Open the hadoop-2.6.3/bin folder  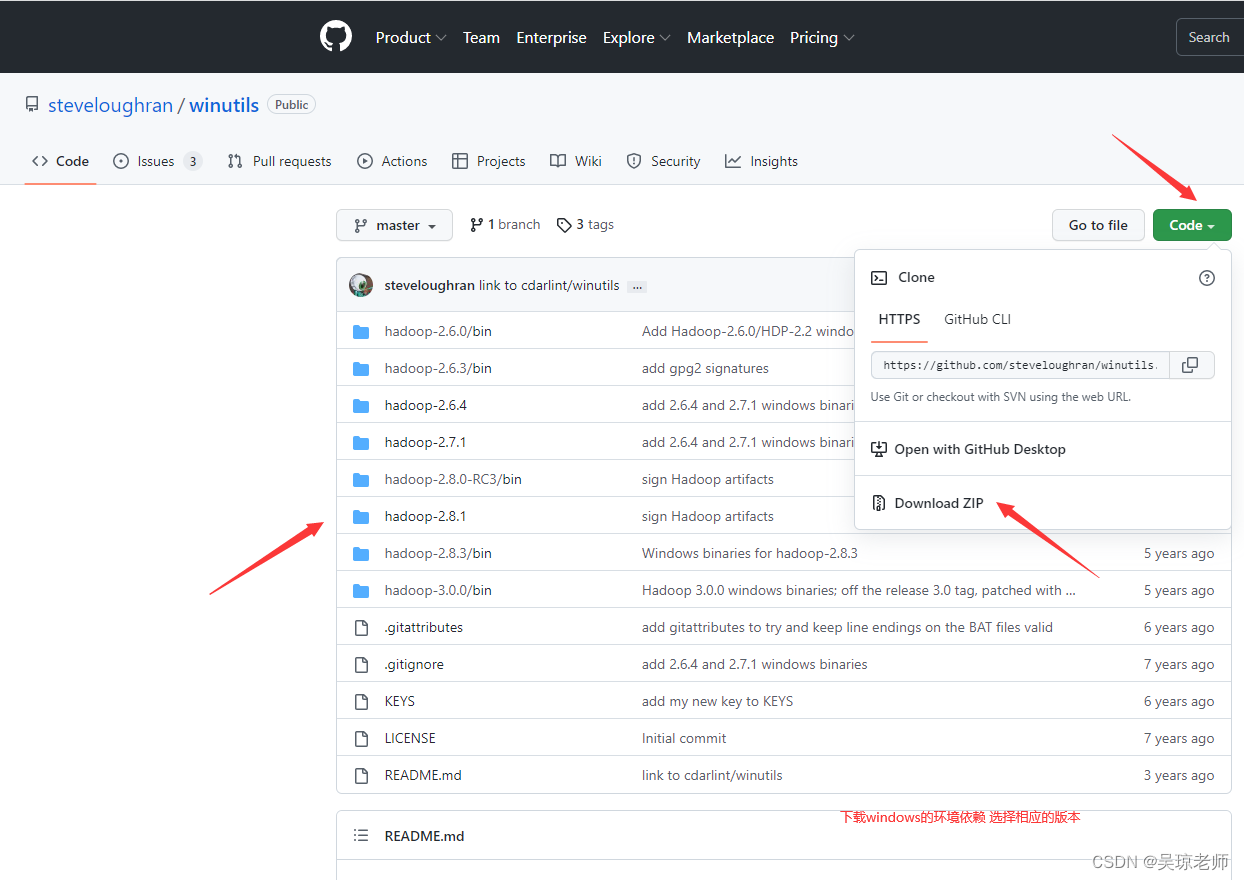click(438, 368)
